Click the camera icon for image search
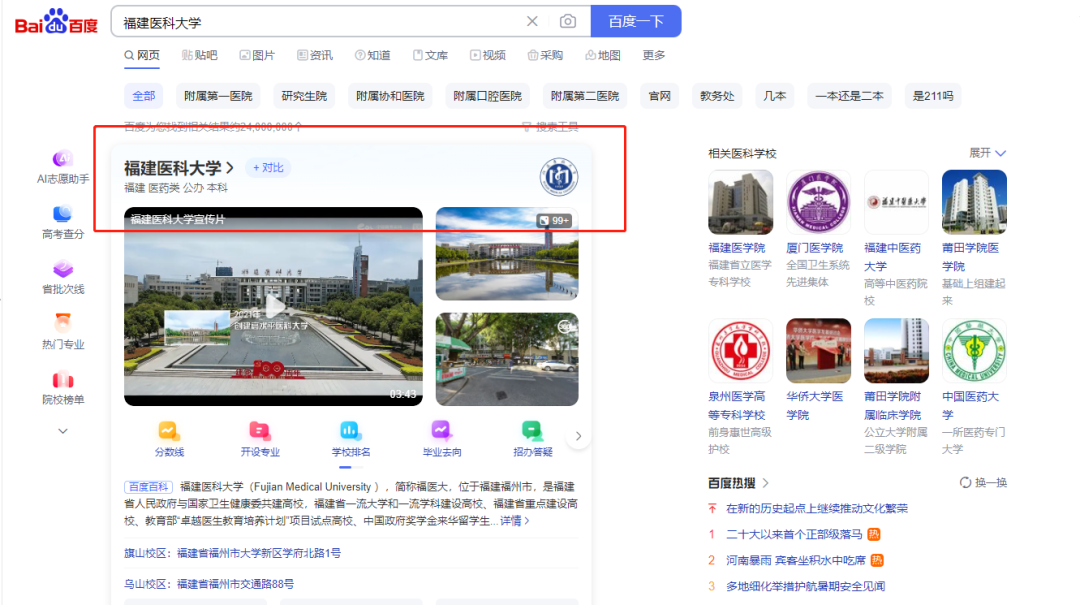 [x=568, y=20]
